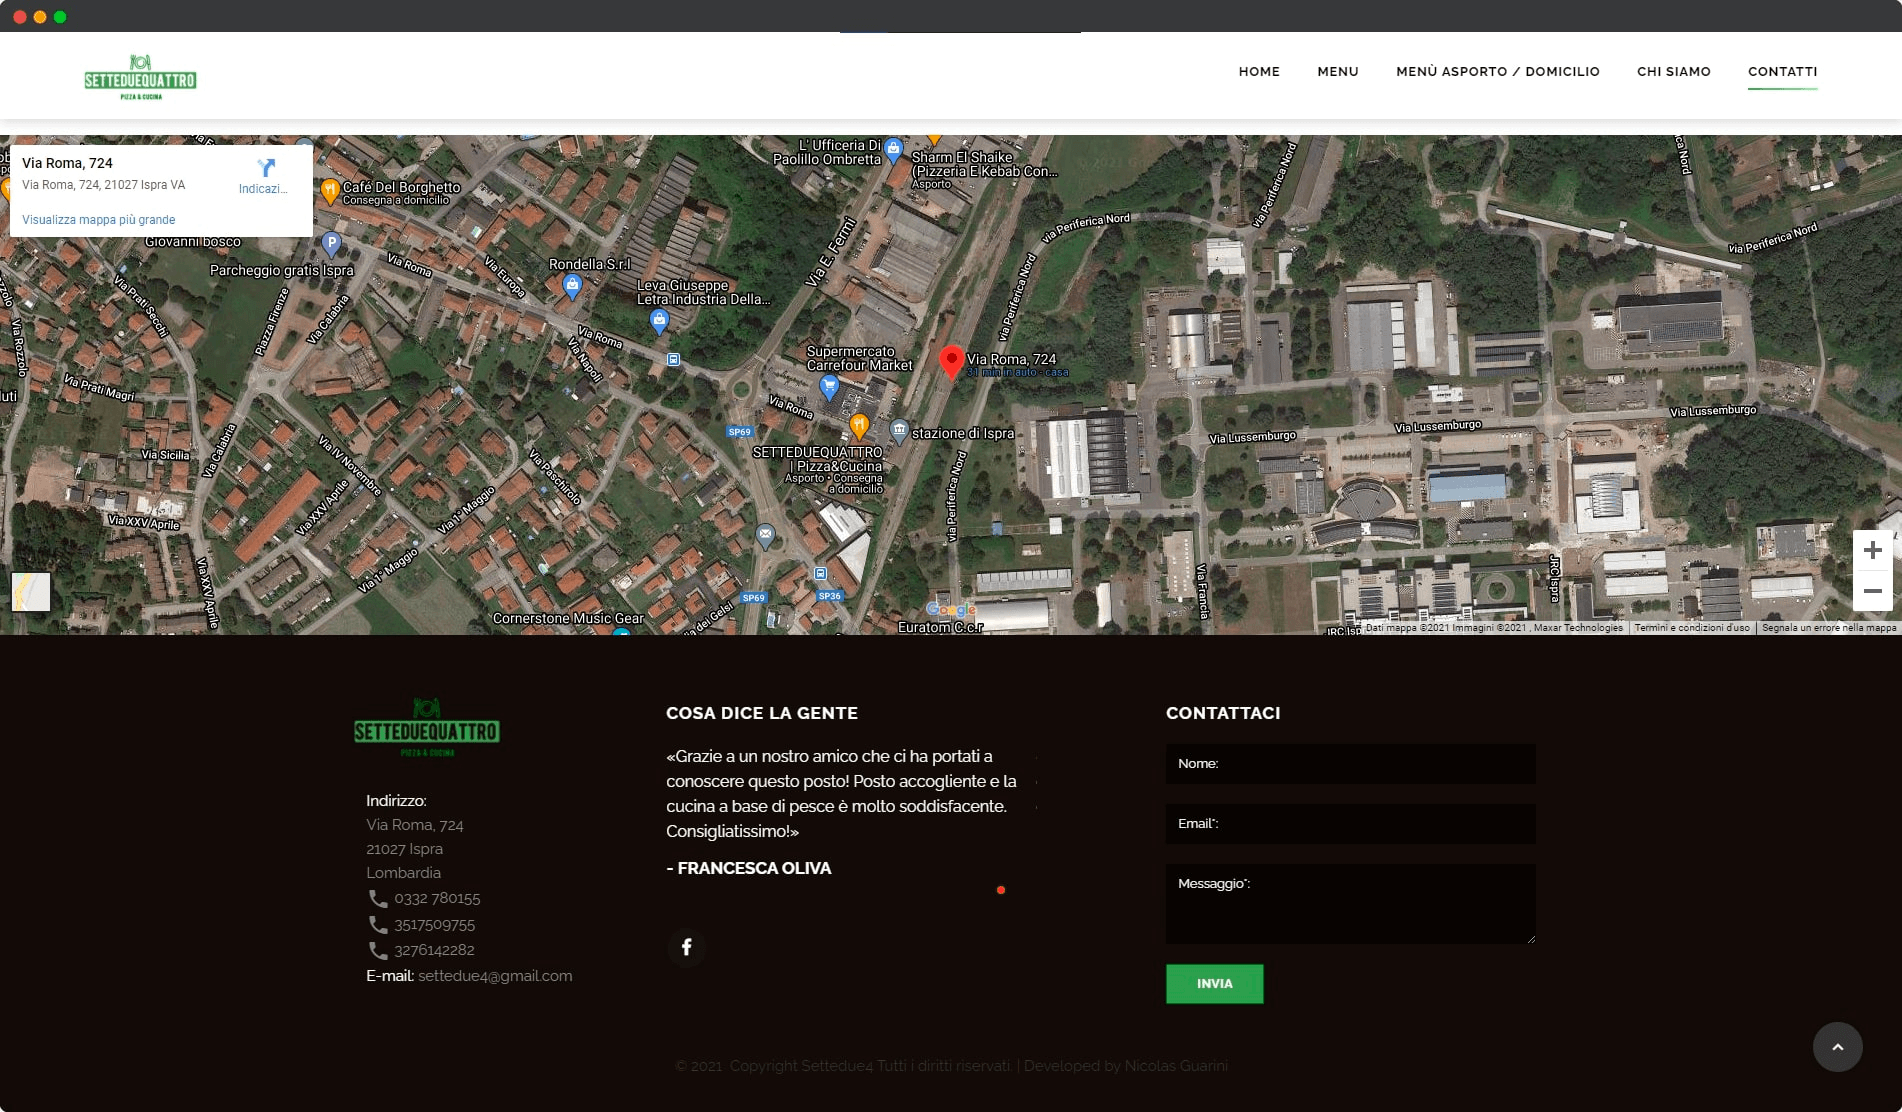
Task: Open 'Termini e condizioni d'uso' map link
Action: pyautogui.click(x=1692, y=628)
